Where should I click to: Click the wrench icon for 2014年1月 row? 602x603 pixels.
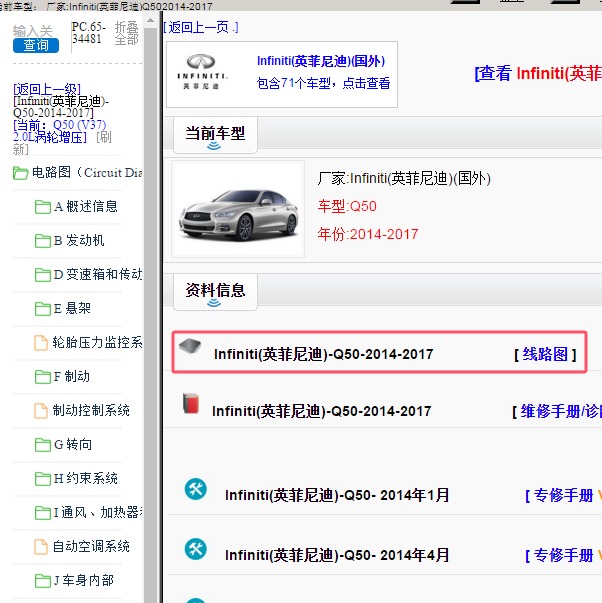(196, 489)
